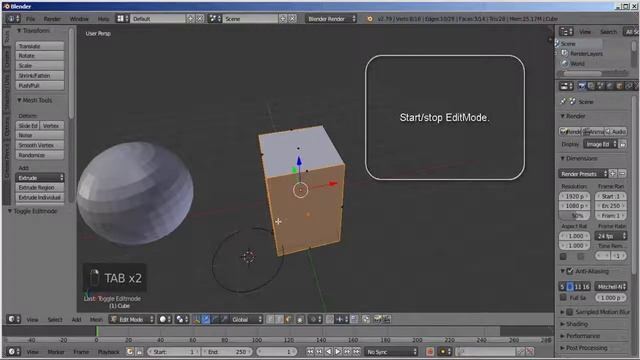Toggle the Full Sample checkbox
Image resolution: width=640 pixels, height=360 pixels.
[x=563, y=298]
